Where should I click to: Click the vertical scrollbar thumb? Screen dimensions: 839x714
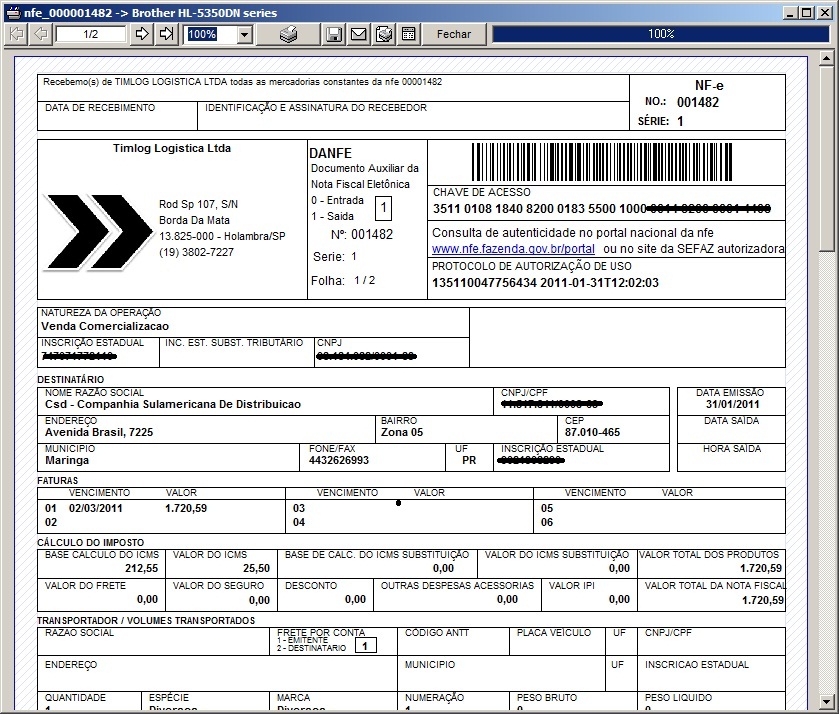pos(826,158)
